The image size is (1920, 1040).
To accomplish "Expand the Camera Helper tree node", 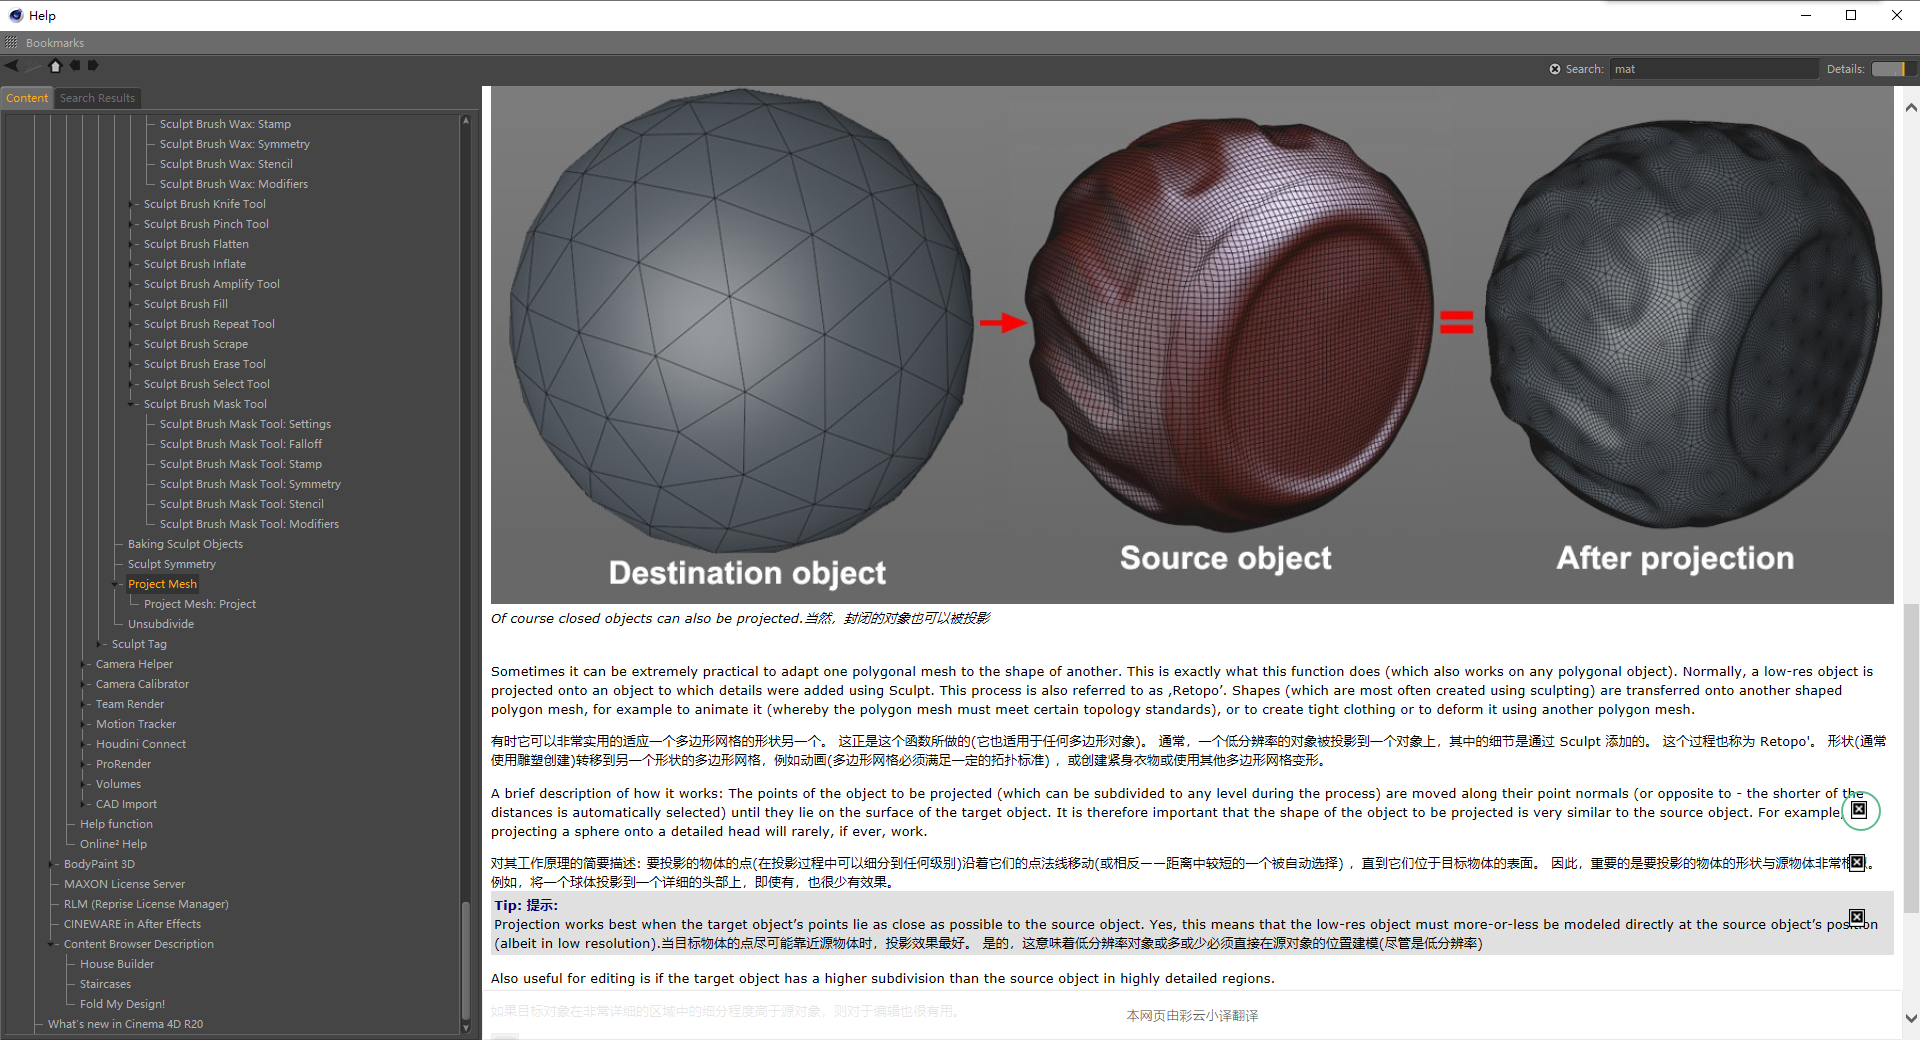I will pos(84,664).
